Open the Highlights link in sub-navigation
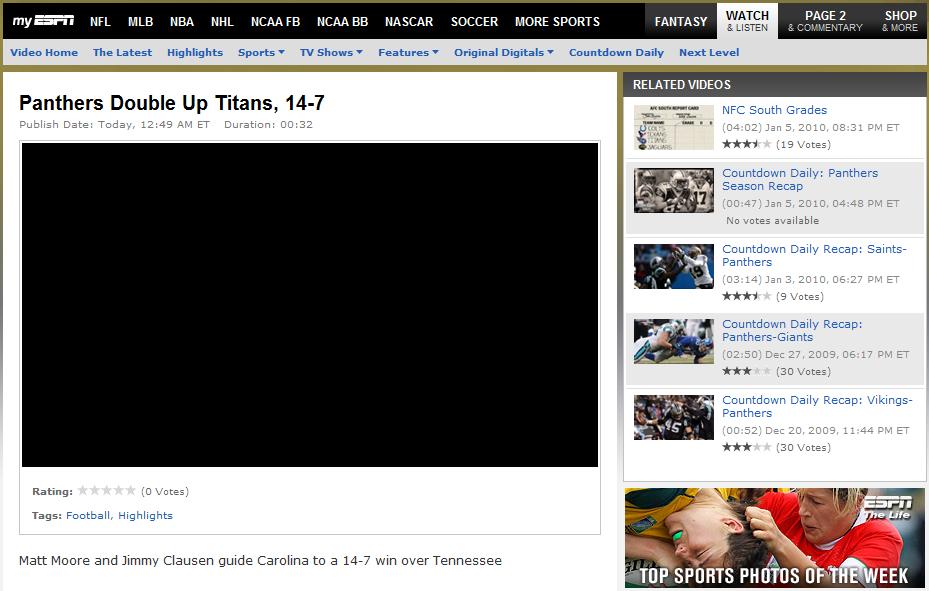The height and width of the screenshot is (591, 929). click(x=195, y=53)
